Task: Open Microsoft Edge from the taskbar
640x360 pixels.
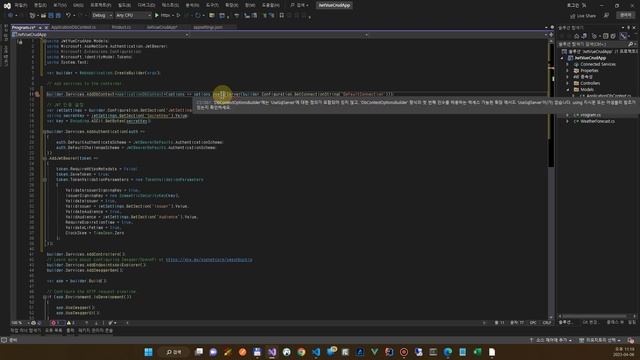Action: (448, 352)
